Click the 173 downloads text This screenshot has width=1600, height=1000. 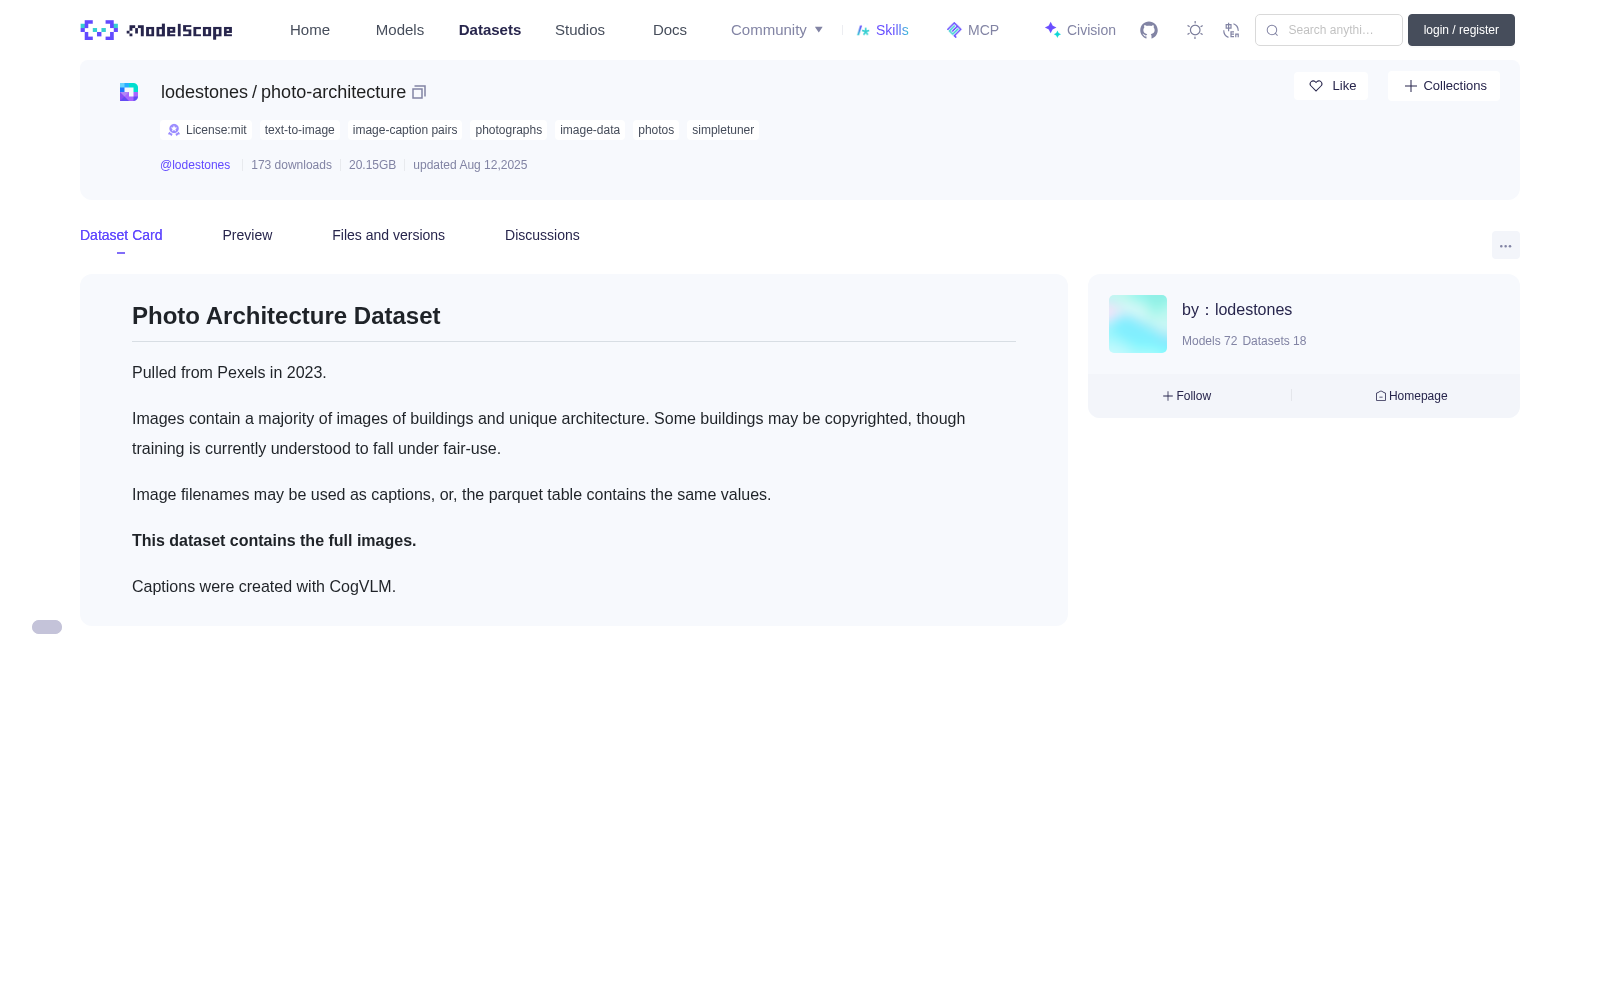click(291, 165)
